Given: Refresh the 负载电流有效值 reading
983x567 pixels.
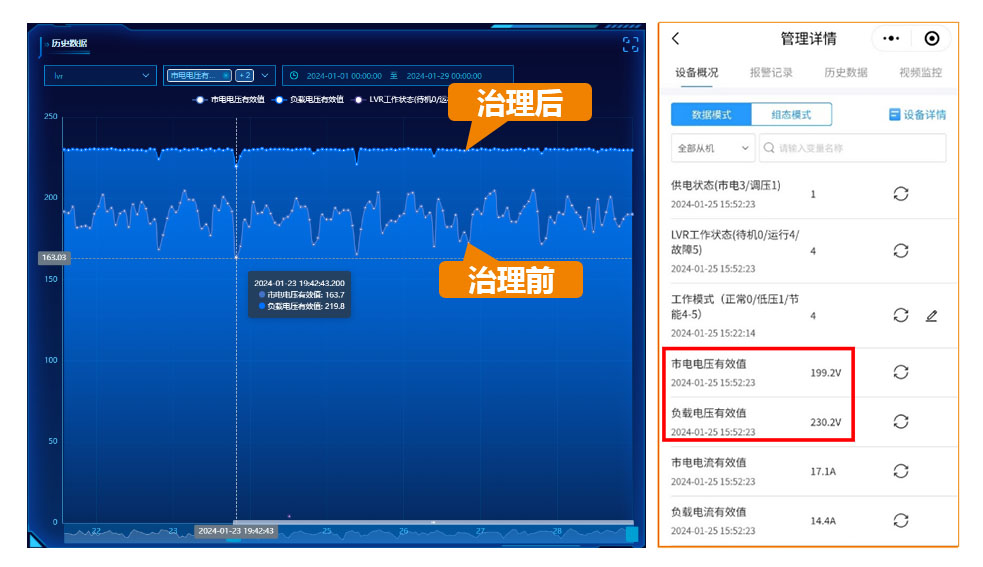Looking at the screenshot, I should [x=900, y=520].
